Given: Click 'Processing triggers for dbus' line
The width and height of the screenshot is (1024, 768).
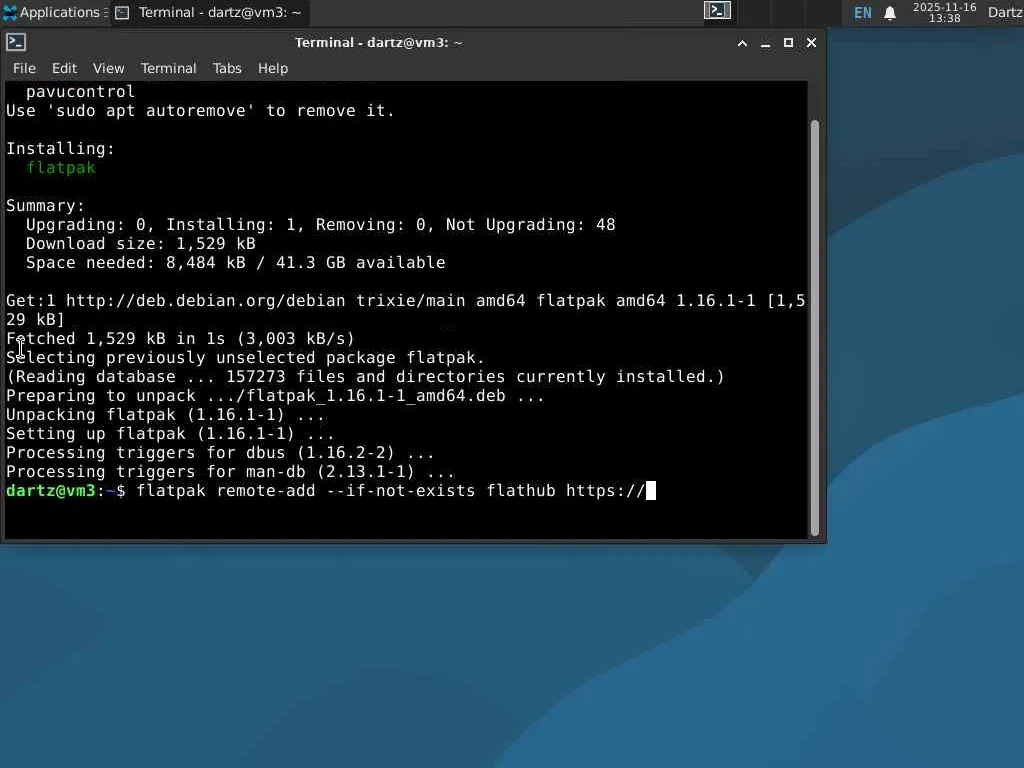Looking at the screenshot, I should tap(220, 453).
